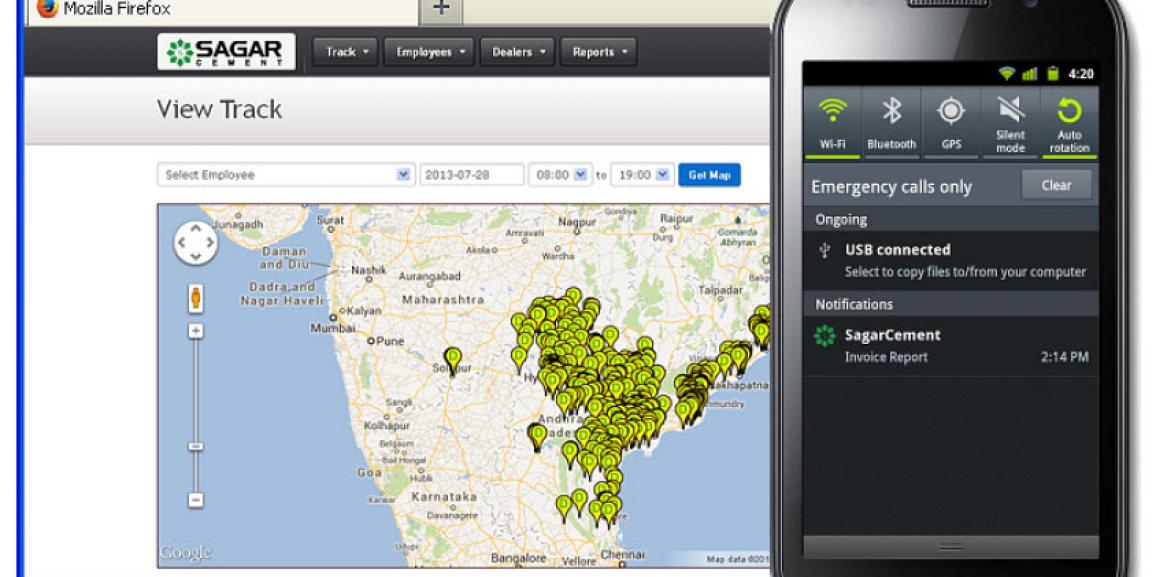Open the USB connected notification
The height and width of the screenshot is (577, 1156).
click(950, 260)
